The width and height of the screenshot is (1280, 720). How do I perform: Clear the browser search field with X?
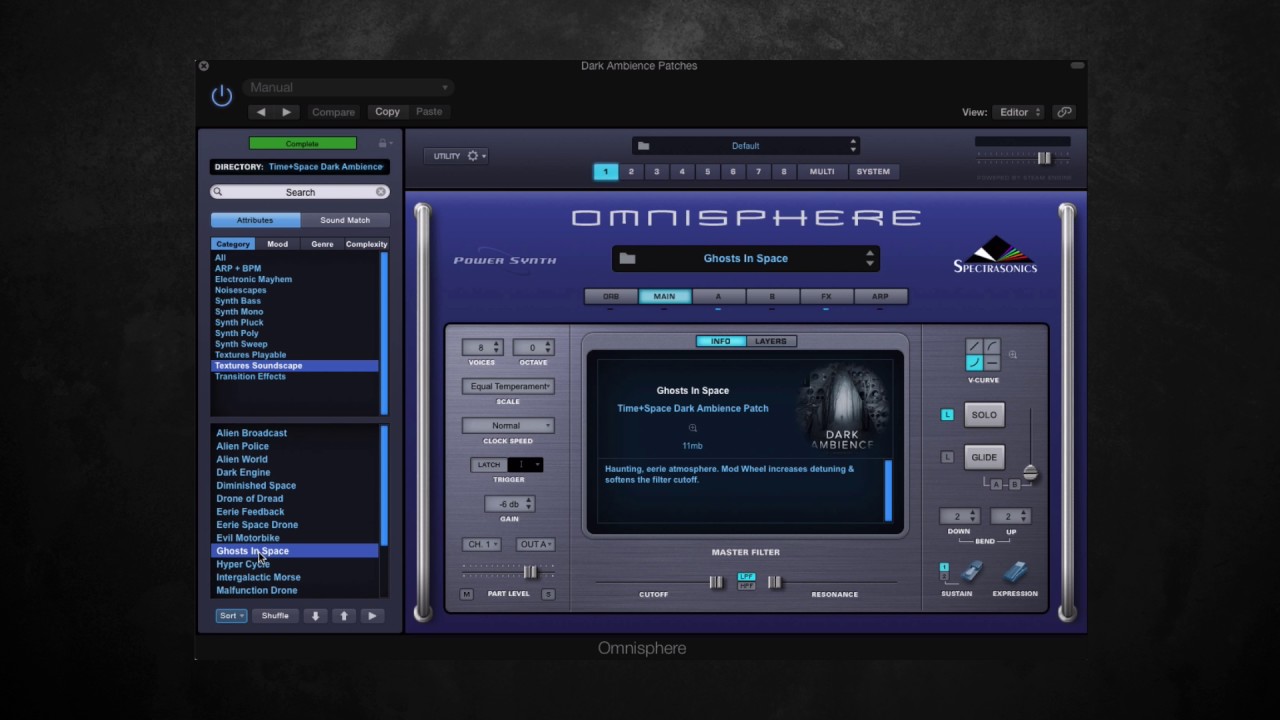[x=381, y=192]
